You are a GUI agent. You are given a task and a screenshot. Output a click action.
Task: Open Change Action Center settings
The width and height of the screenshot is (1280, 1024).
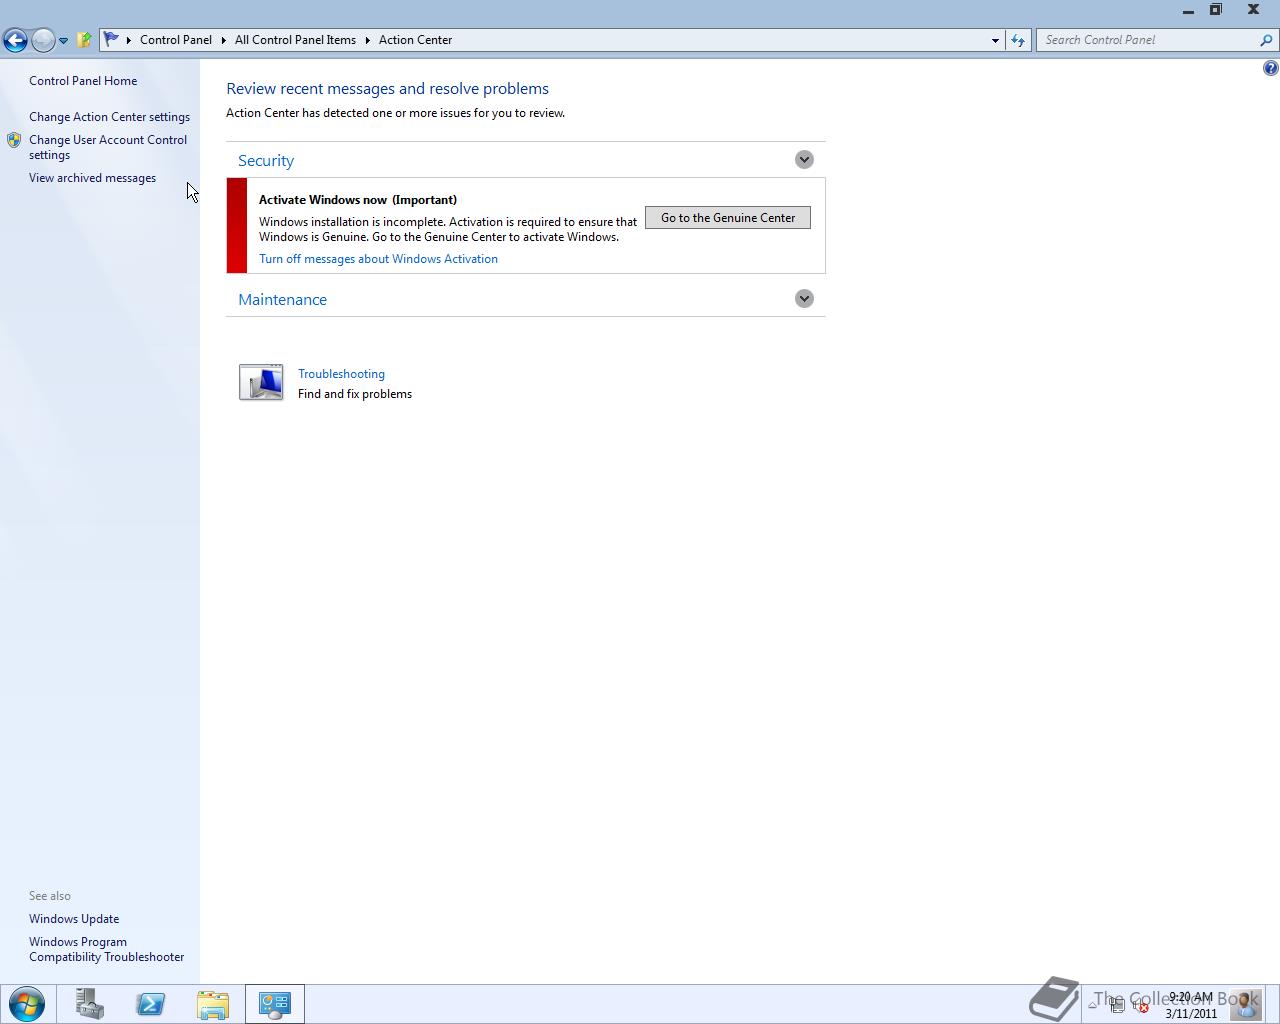point(109,117)
